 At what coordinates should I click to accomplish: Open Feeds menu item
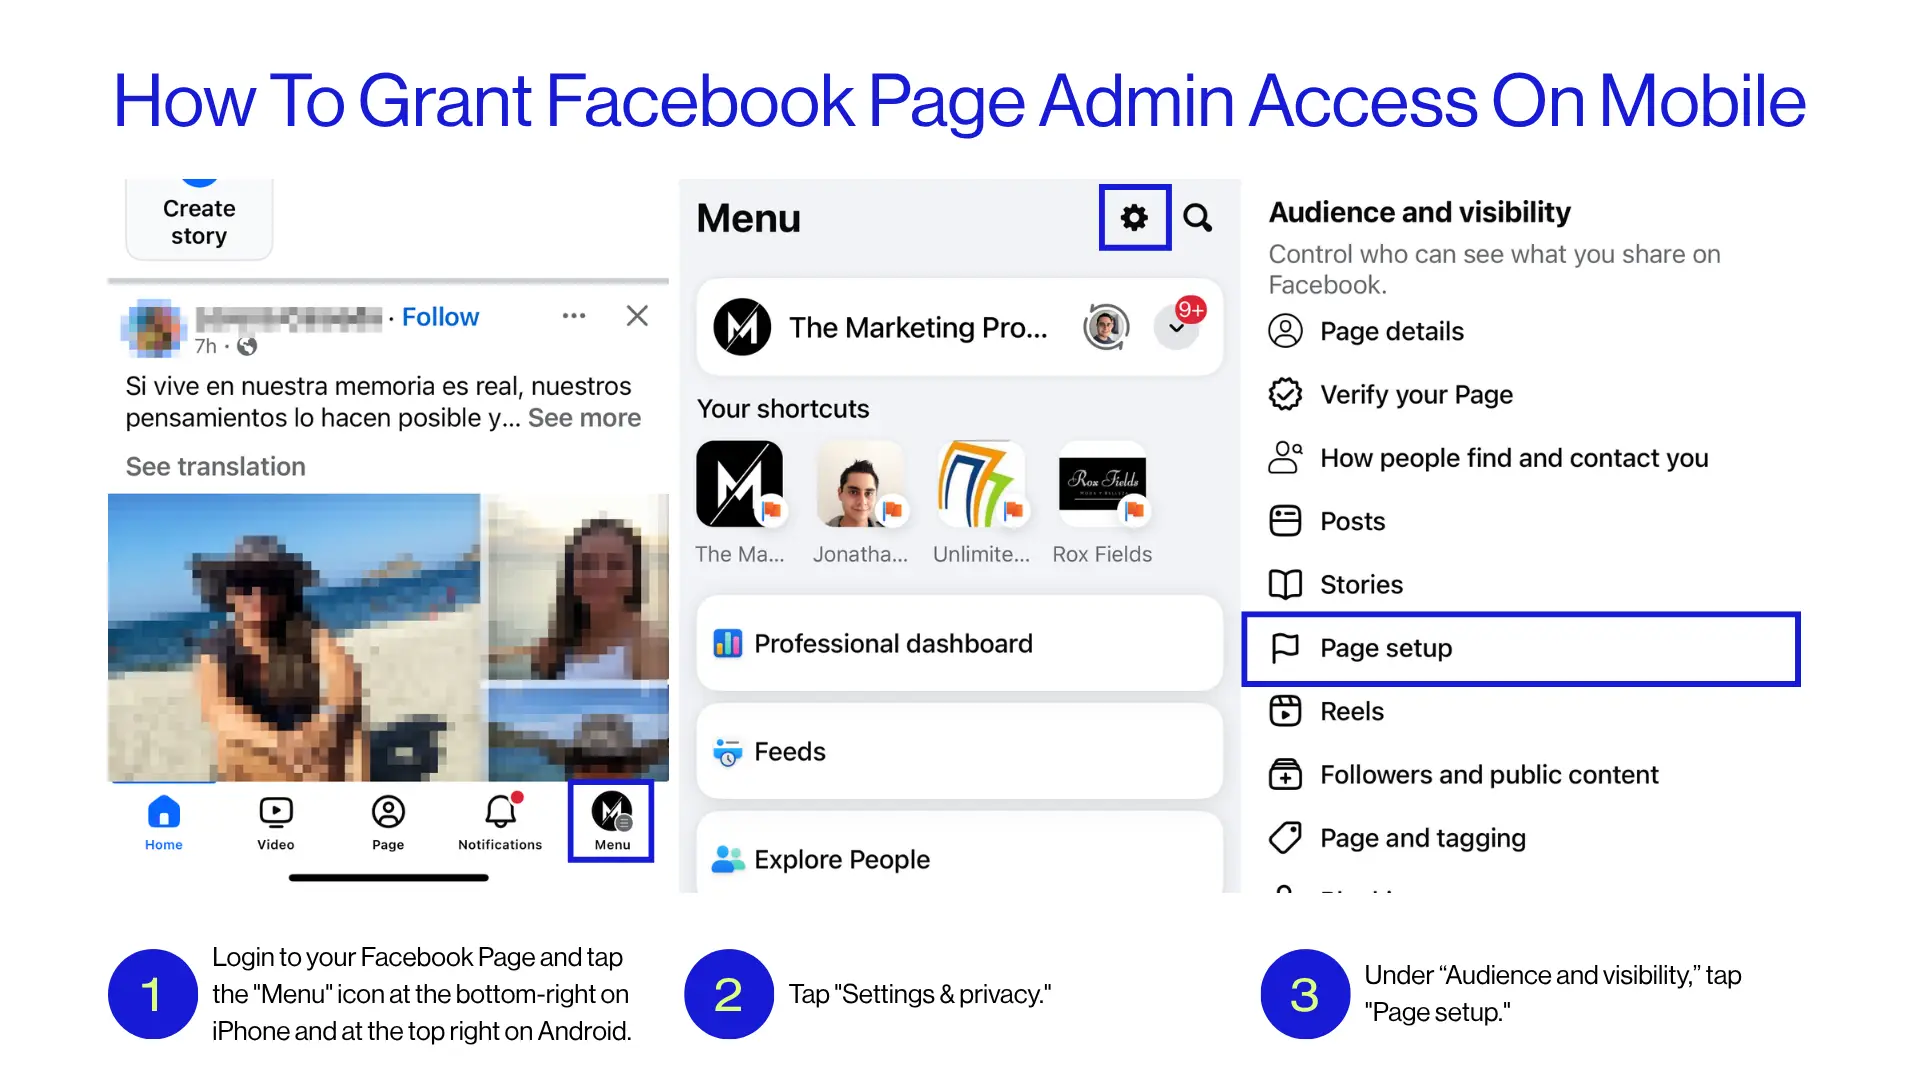point(959,751)
